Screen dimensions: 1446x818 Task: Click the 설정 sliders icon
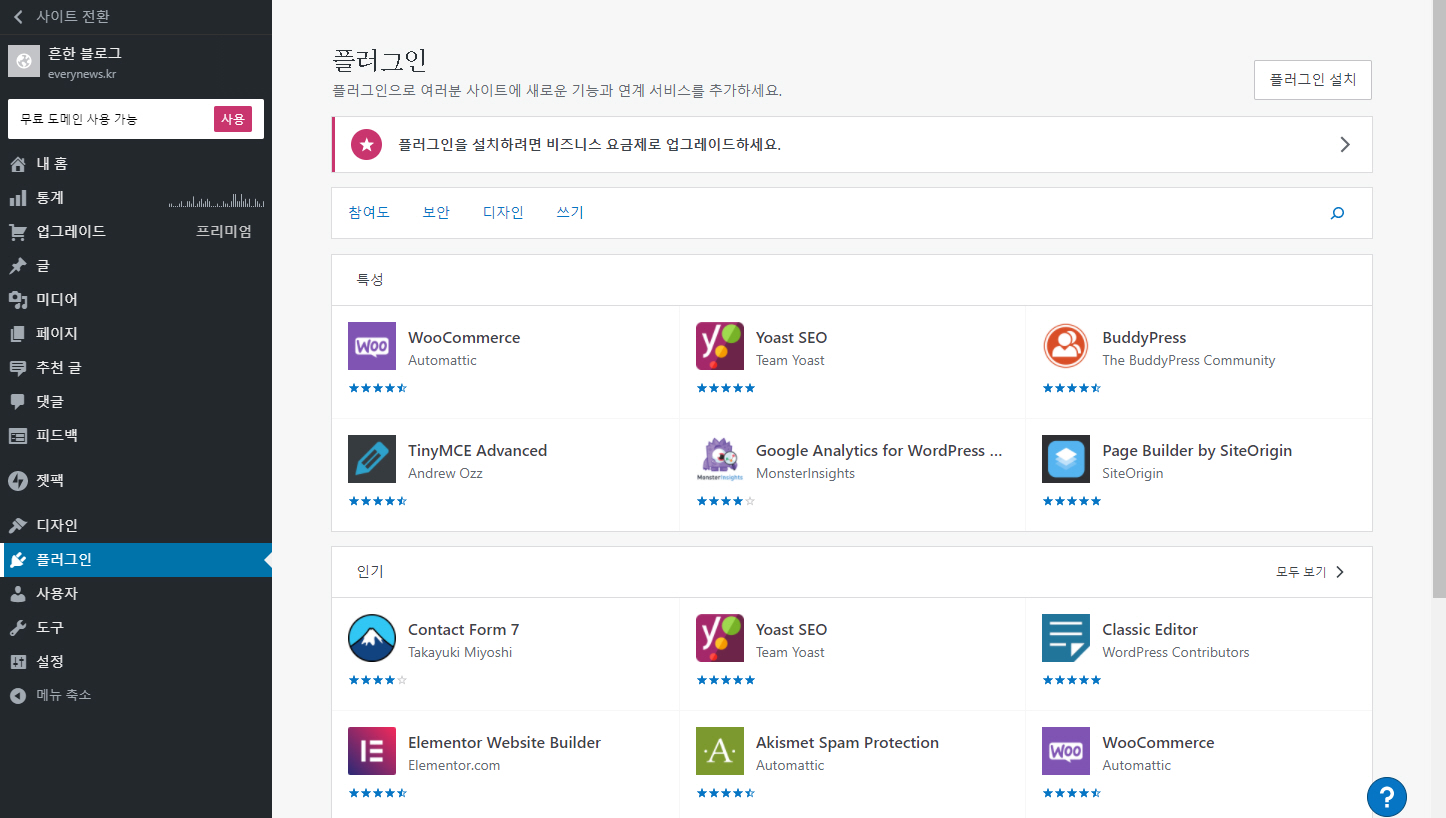18,662
